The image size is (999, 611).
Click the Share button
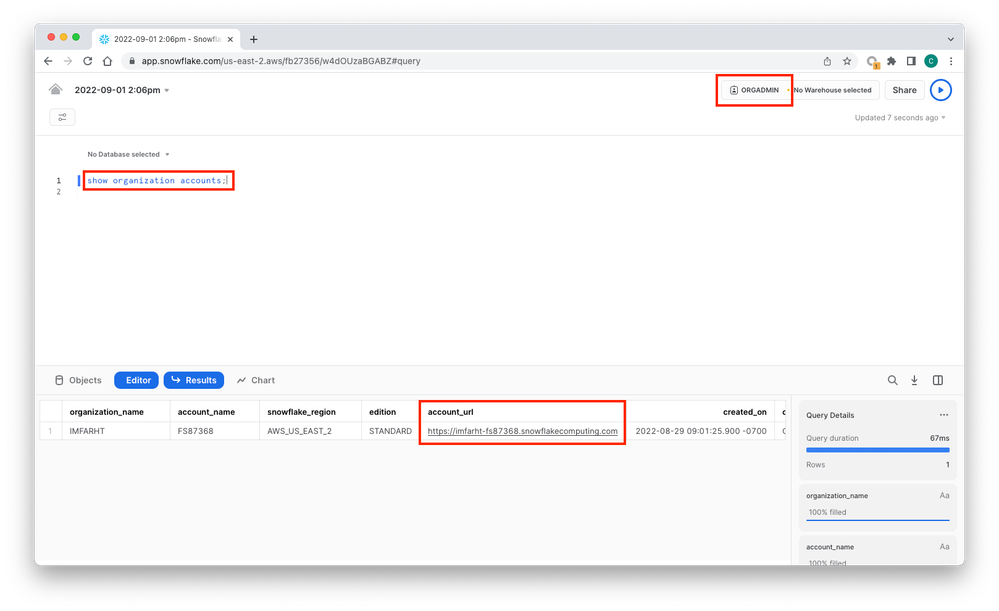904,90
